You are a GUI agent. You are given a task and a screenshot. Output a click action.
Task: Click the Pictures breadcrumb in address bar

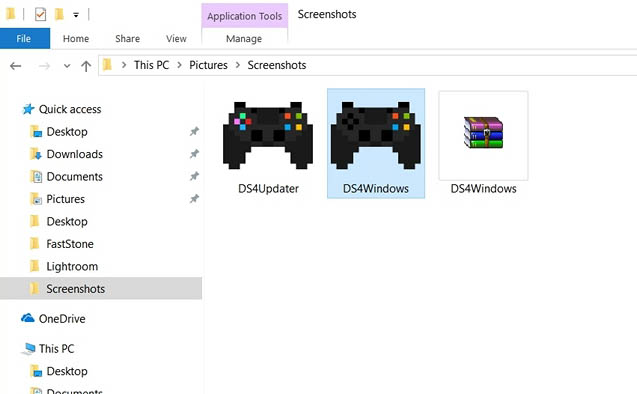208,65
